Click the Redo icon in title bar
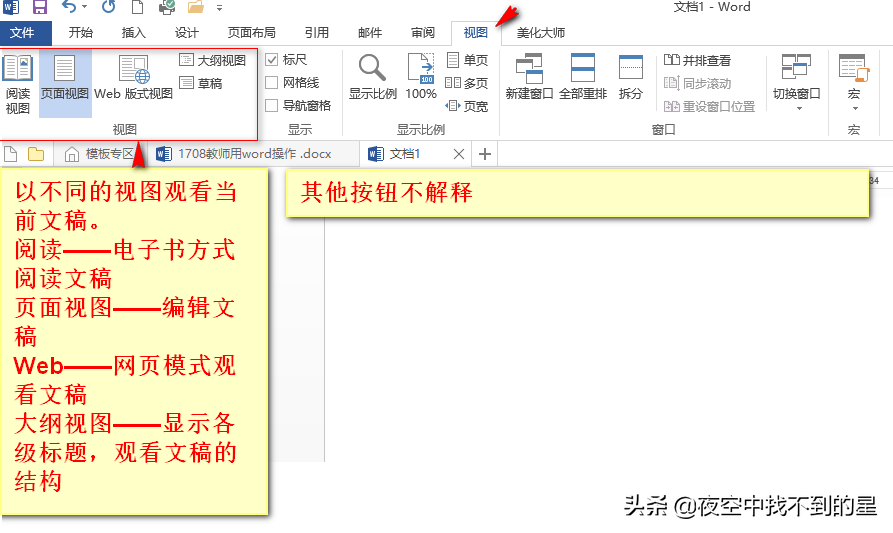 click(x=108, y=7)
